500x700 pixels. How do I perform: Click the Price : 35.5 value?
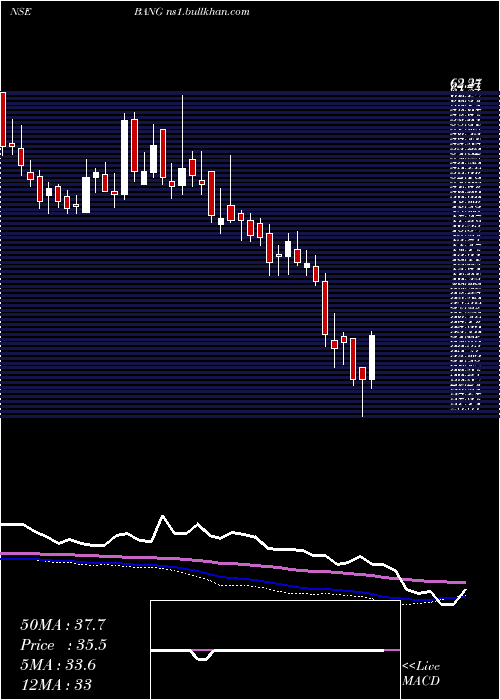point(64,645)
